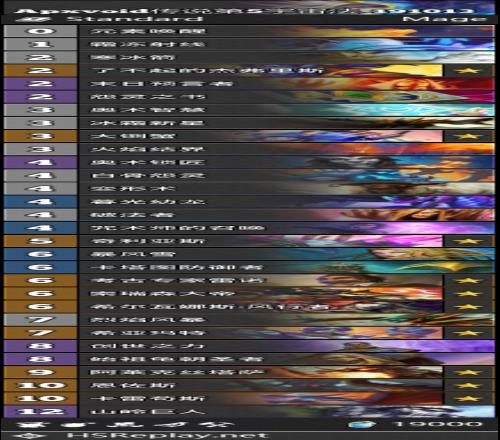
Task: Select the 了不起的杰弗里斯 card name
Action: pyautogui.click(x=207, y=71)
